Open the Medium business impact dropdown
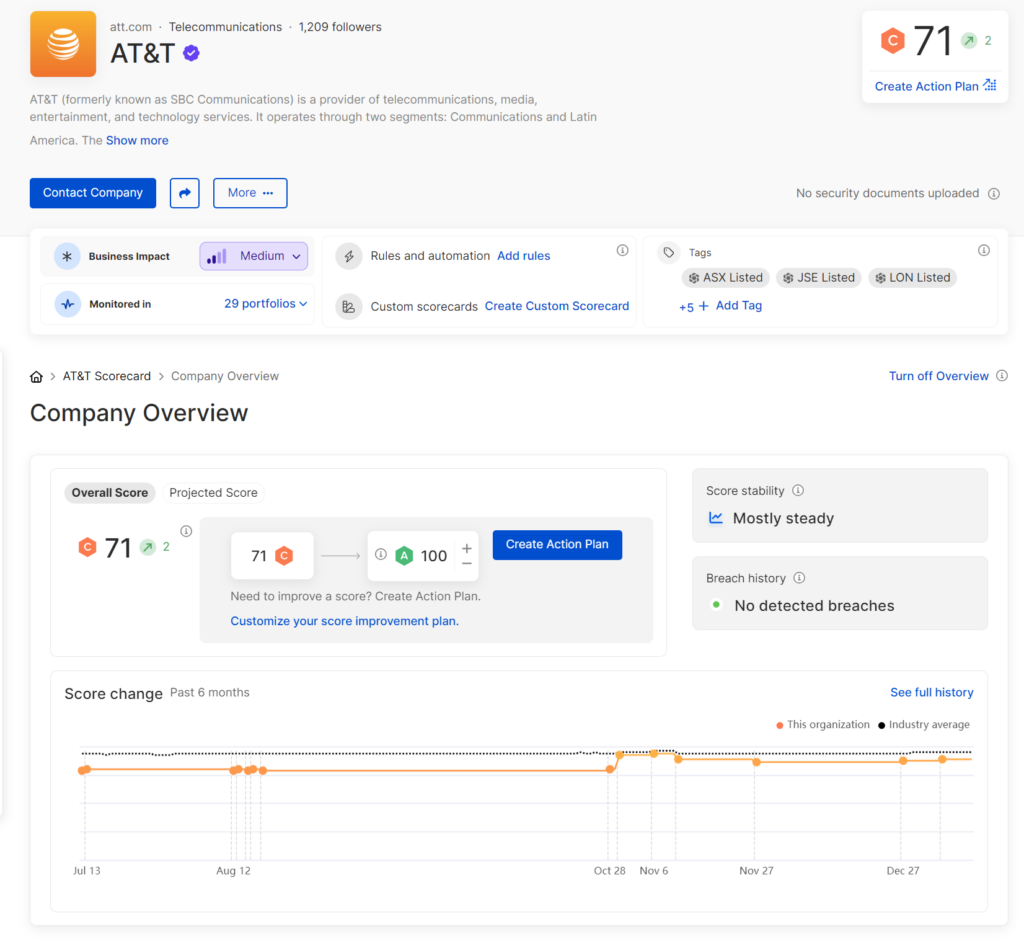This screenshot has width=1024, height=947. 253,256
